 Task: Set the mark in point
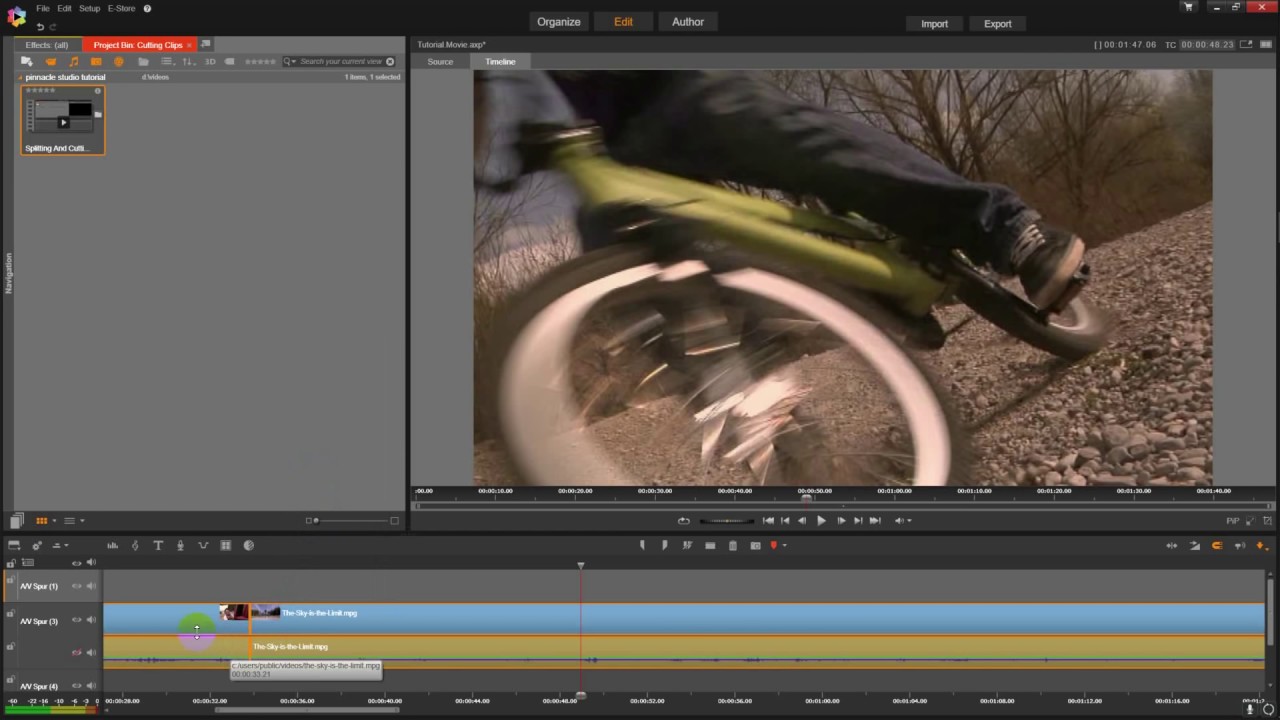click(x=642, y=545)
